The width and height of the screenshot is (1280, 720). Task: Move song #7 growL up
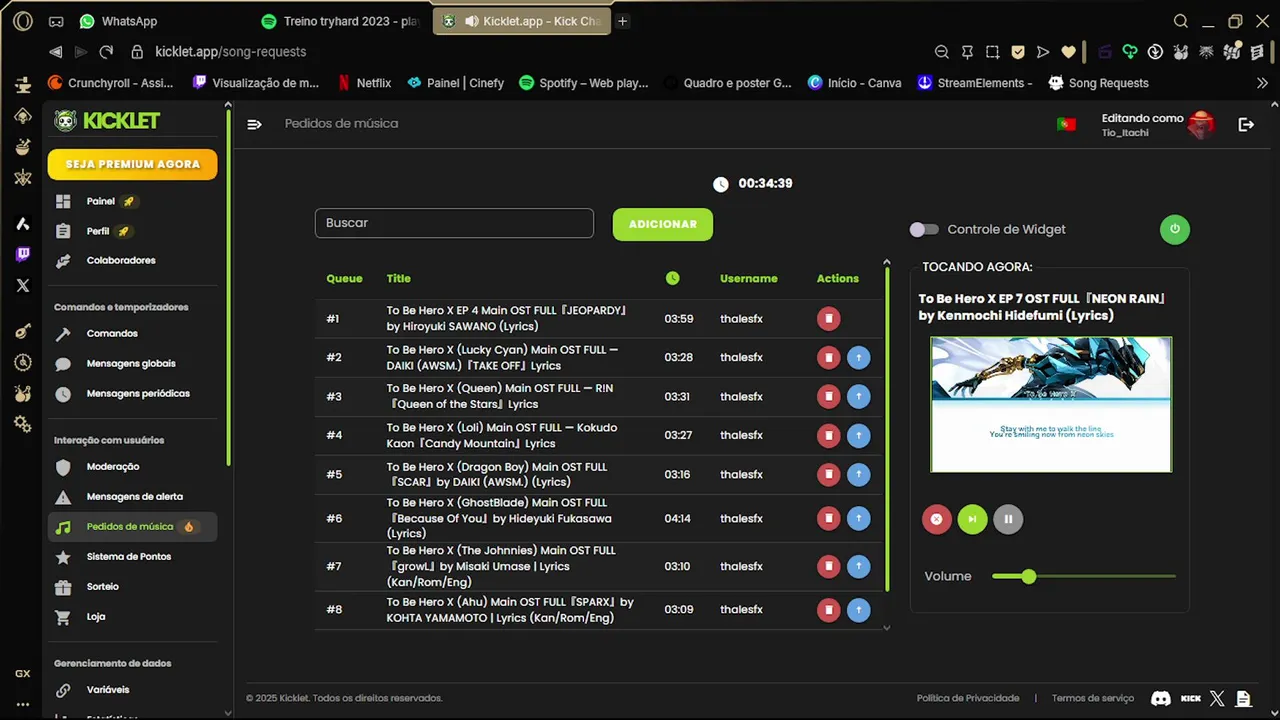858,567
